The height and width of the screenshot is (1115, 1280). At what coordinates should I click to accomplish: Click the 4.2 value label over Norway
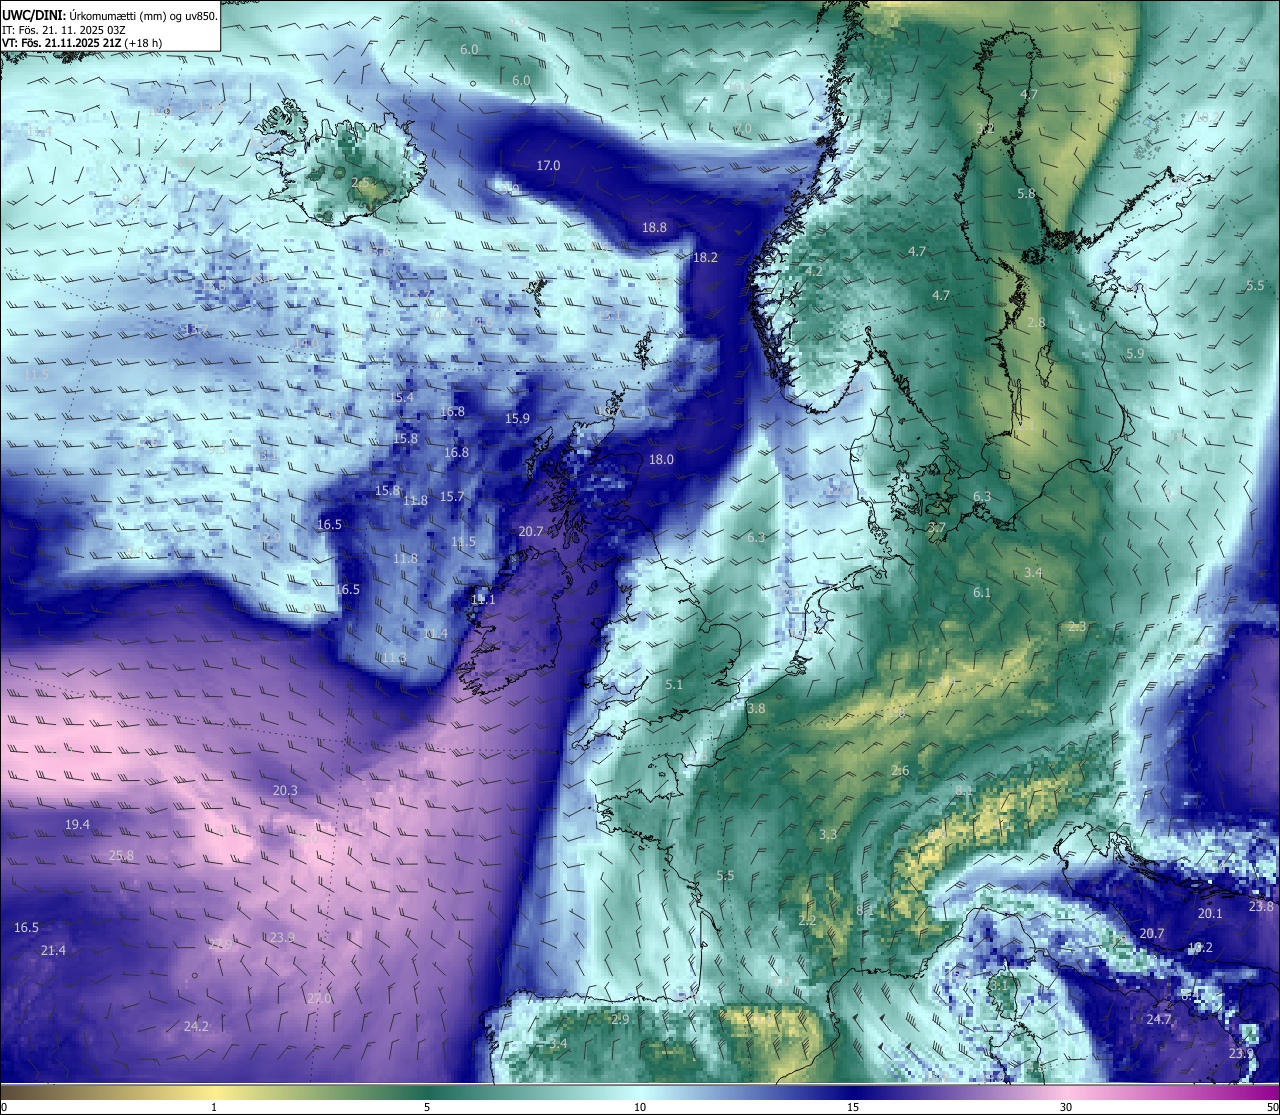pos(813,272)
